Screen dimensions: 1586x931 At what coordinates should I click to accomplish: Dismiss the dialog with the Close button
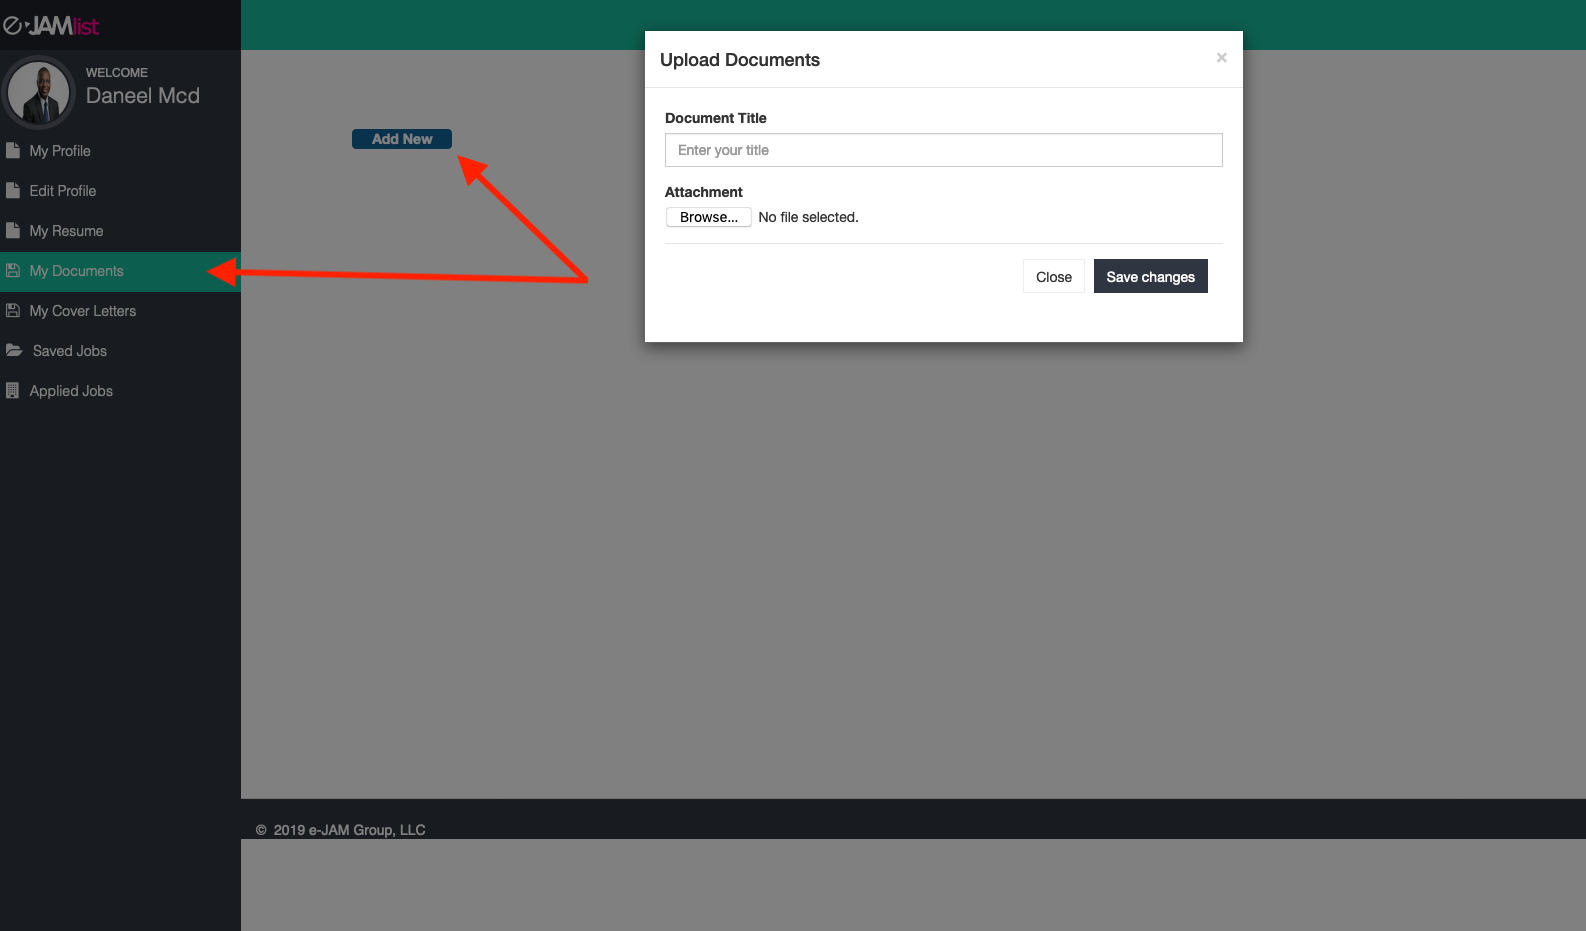pos(1053,277)
